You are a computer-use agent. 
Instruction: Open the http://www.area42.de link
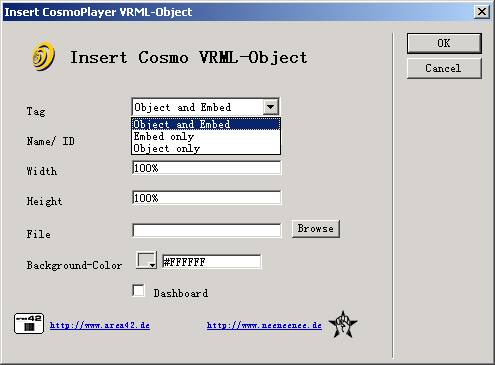pyautogui.click(x=100, y=325)
